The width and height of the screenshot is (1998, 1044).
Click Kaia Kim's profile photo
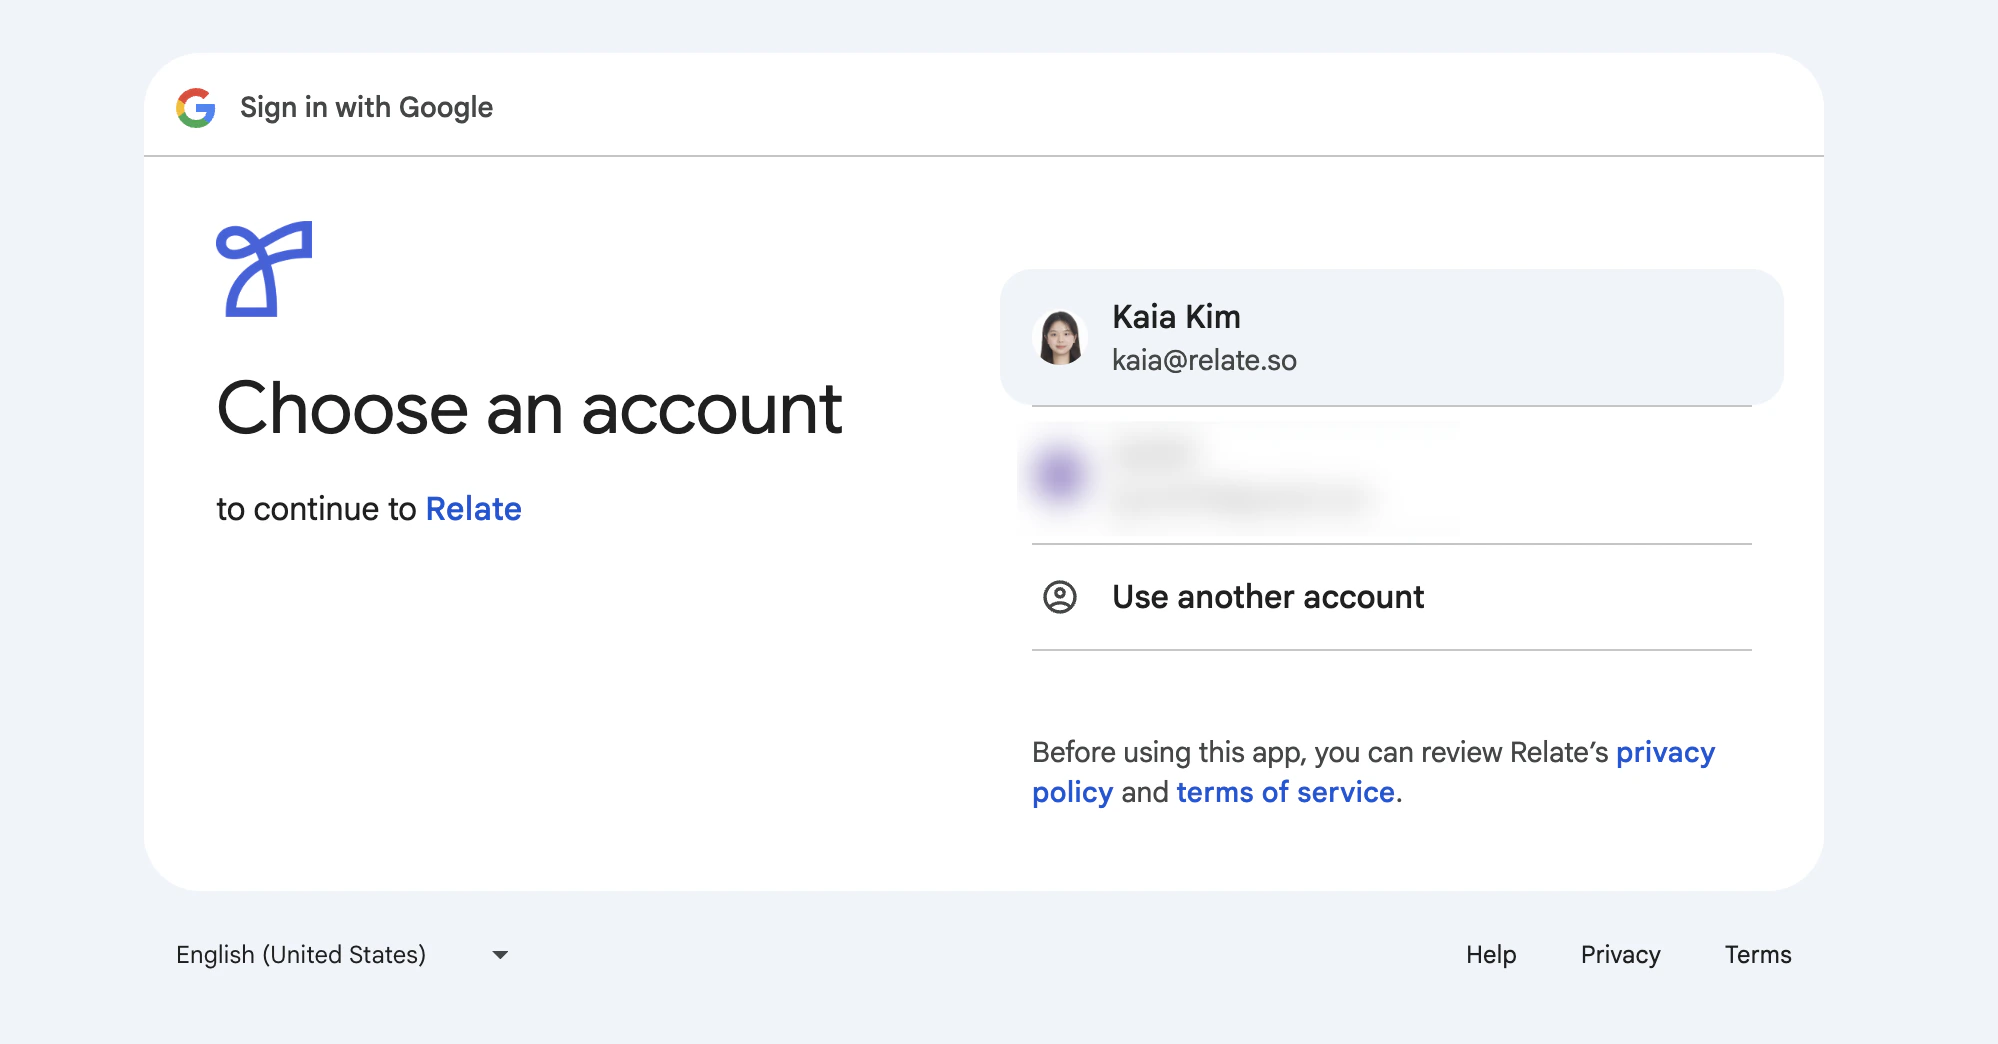point(1060,338)
